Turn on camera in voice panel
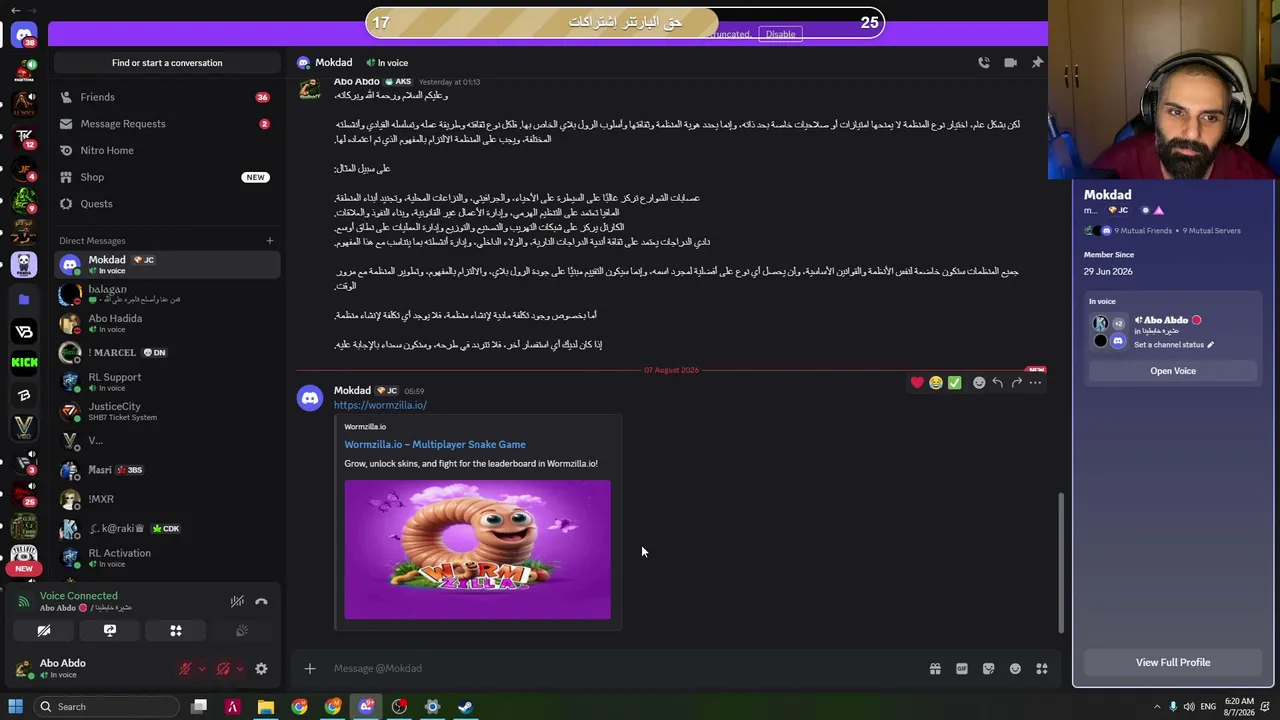Viewport: 1280px width, 720px height. pyautogui.click(x=44, y=631)
